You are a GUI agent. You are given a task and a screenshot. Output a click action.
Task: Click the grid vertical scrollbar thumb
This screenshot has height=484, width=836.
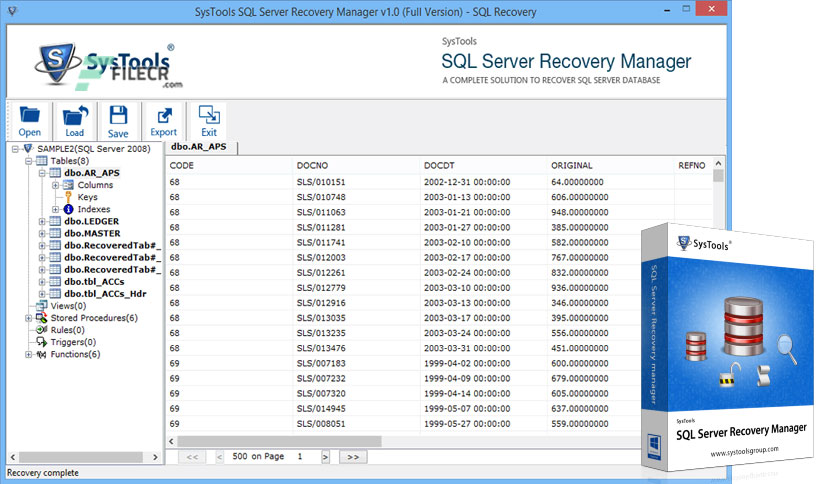coord(718,176)
